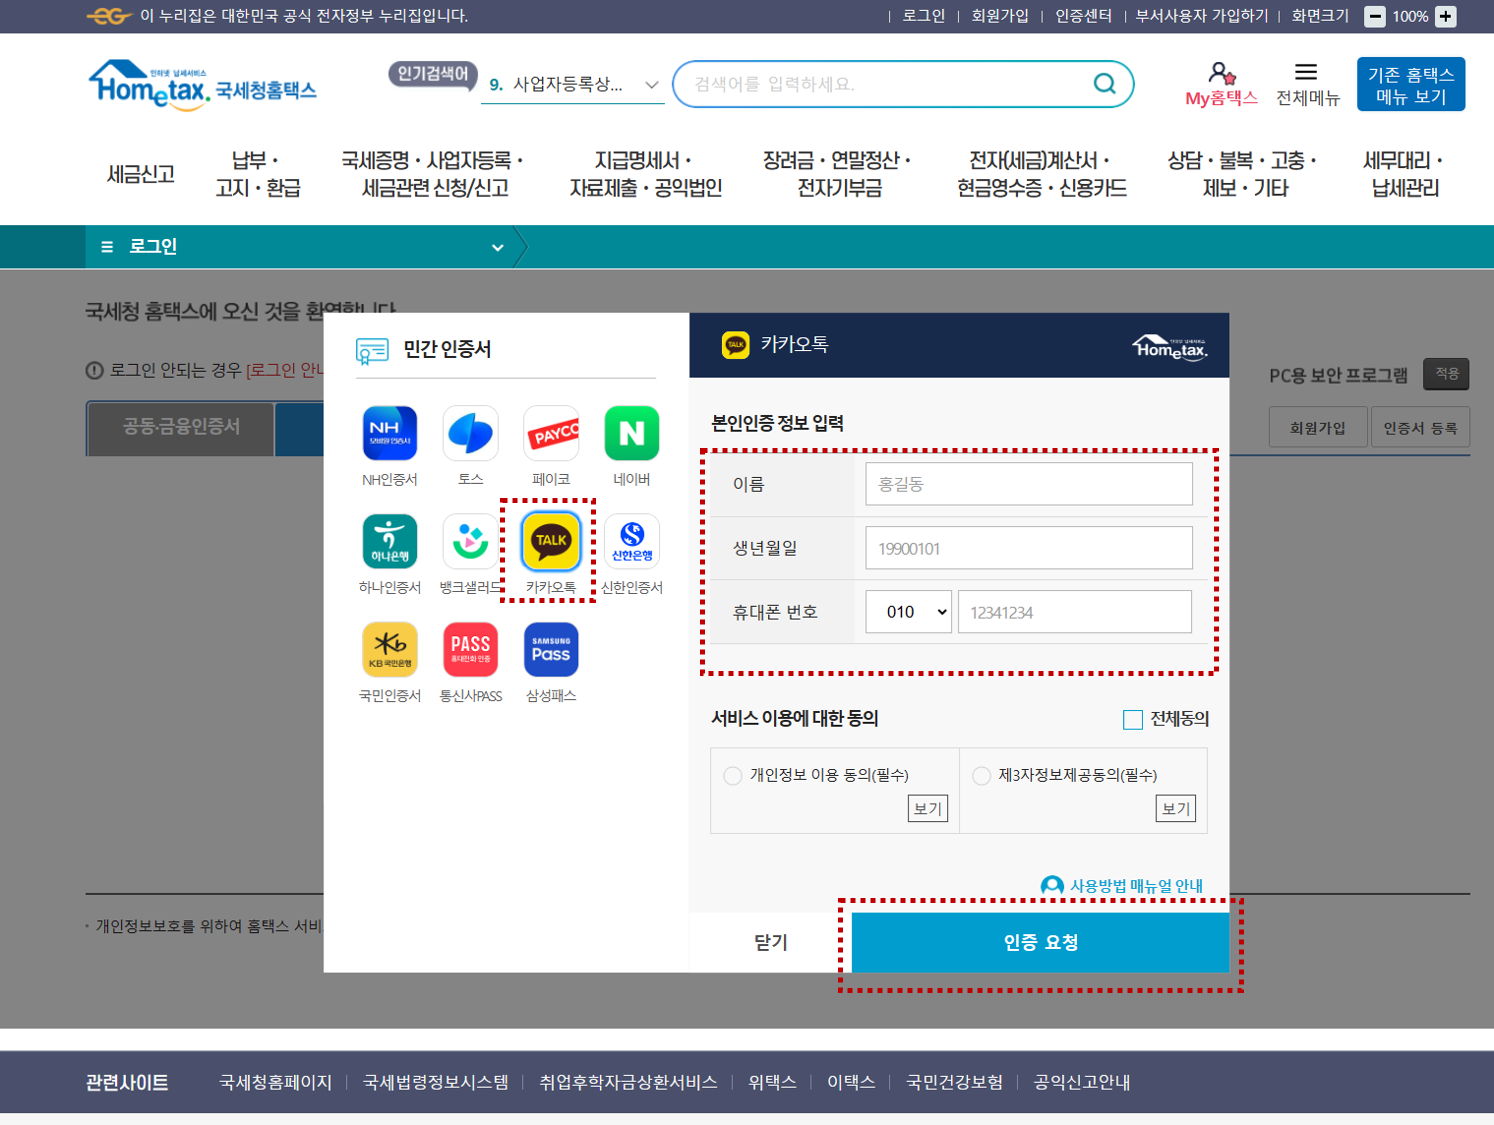Open 취업후학자금상환서비스 link
1494x1125 pixels.
[628, 1082]
